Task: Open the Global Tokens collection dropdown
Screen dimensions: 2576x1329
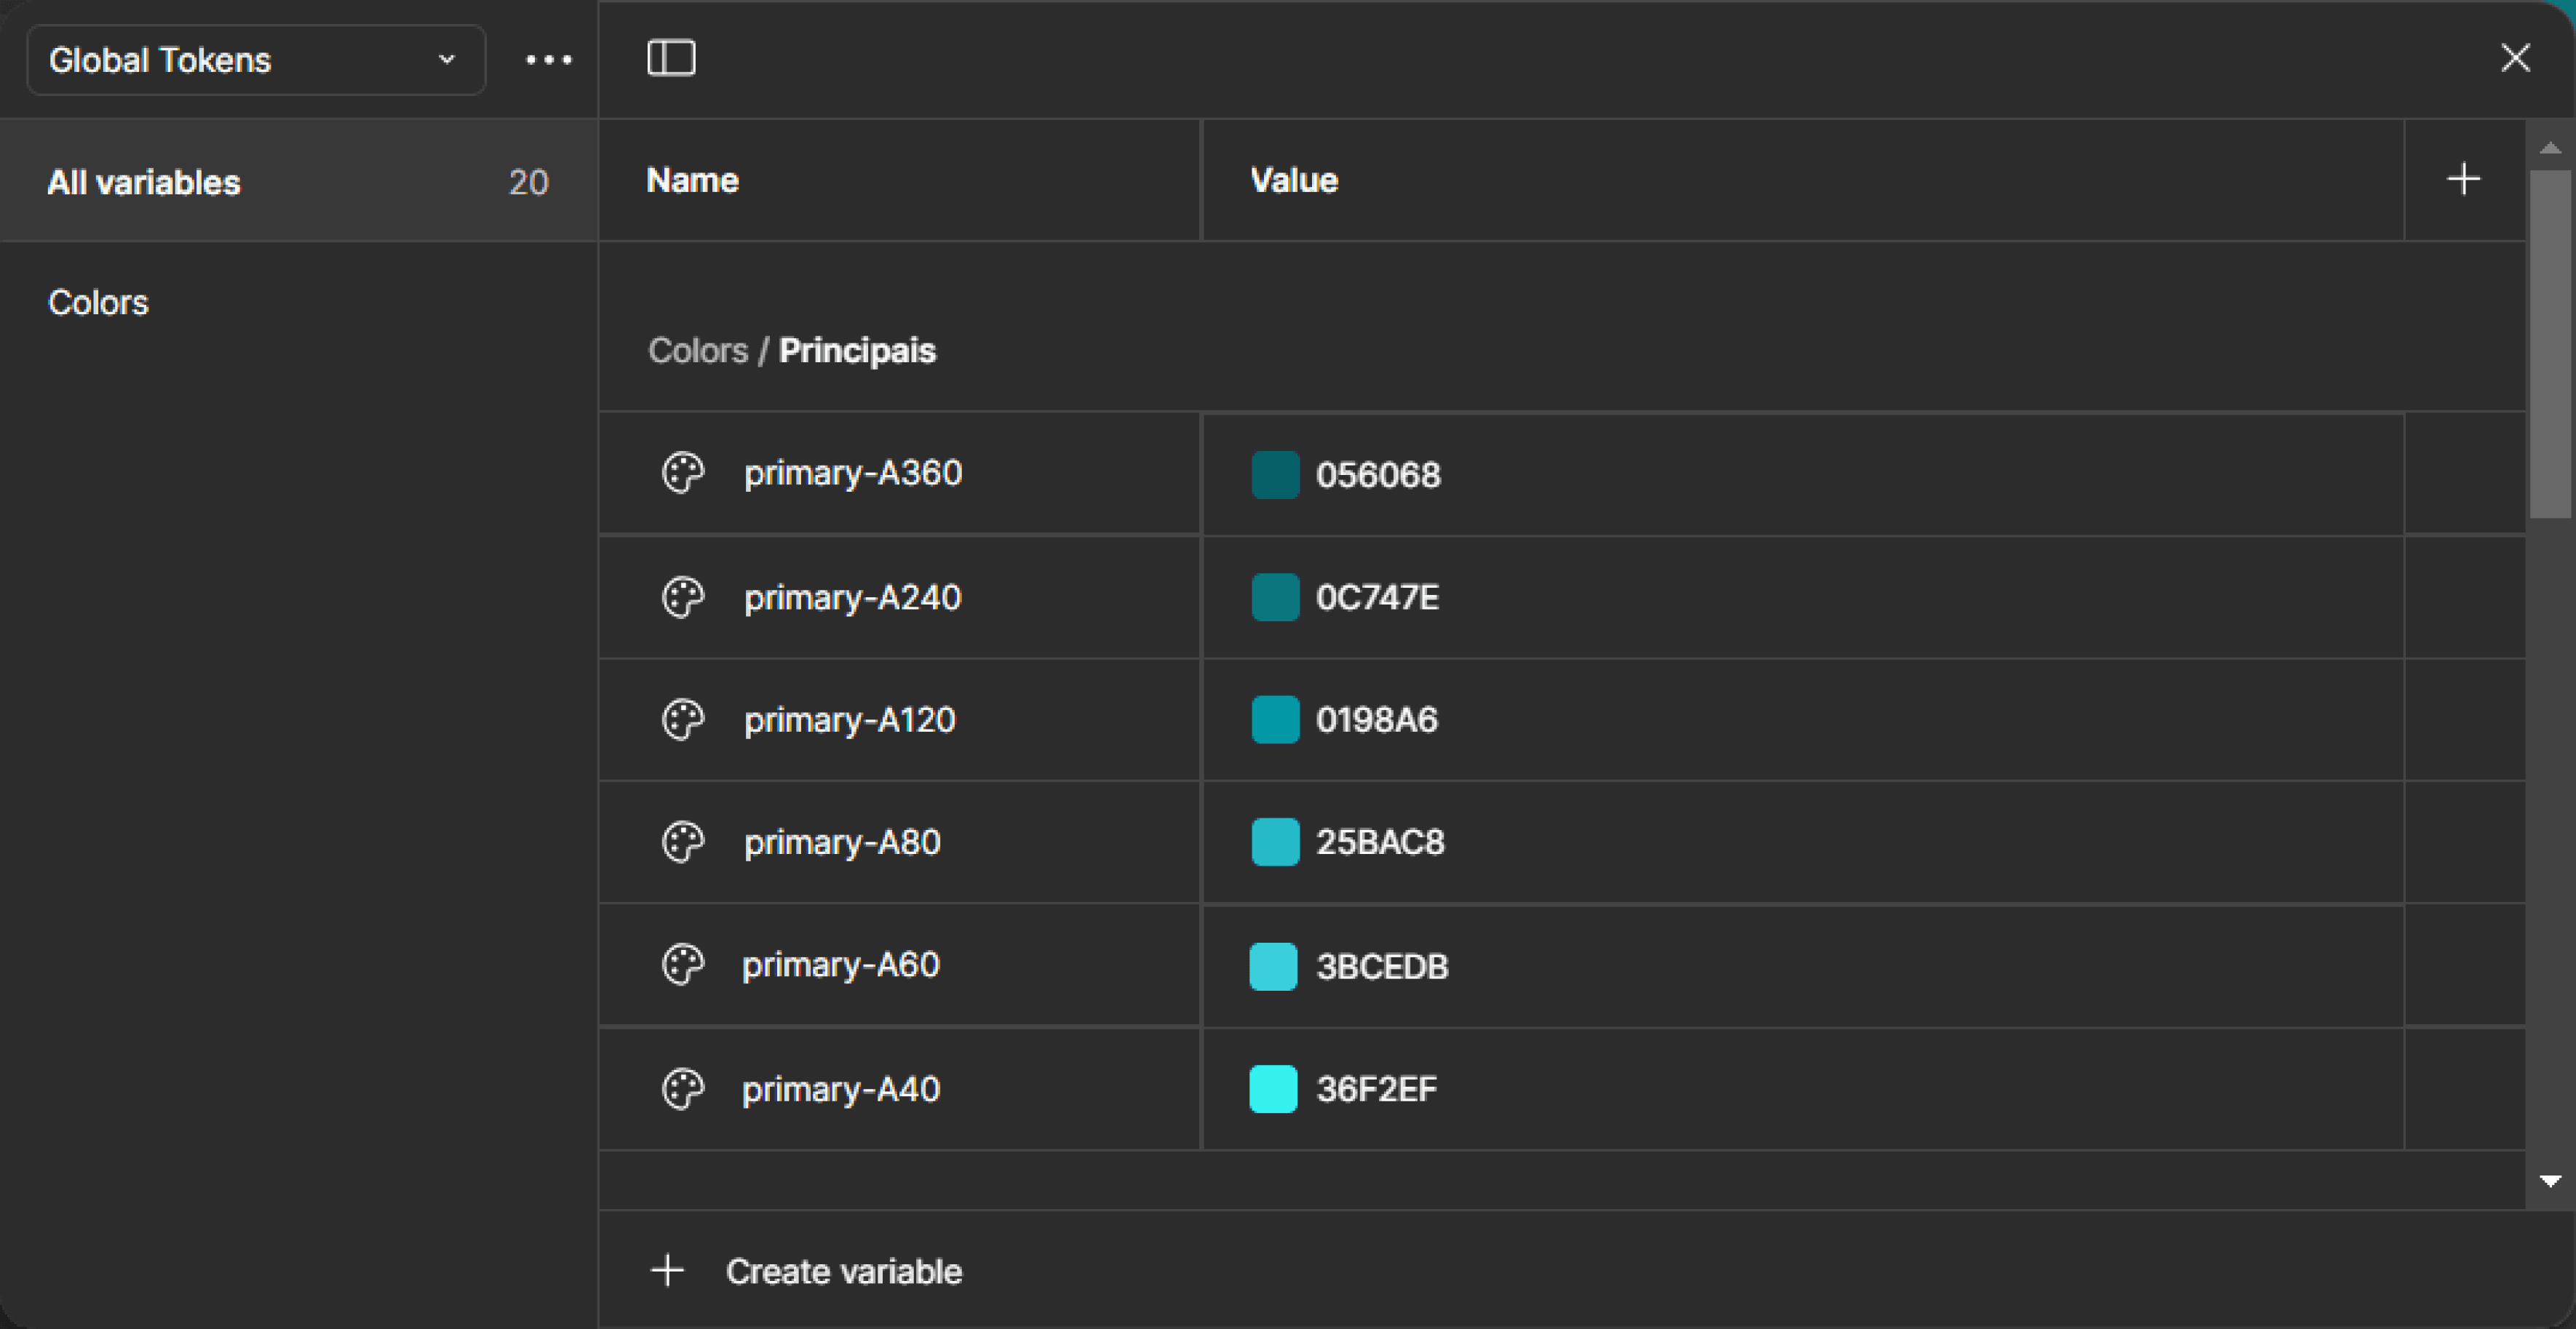Action: (256, 60)
